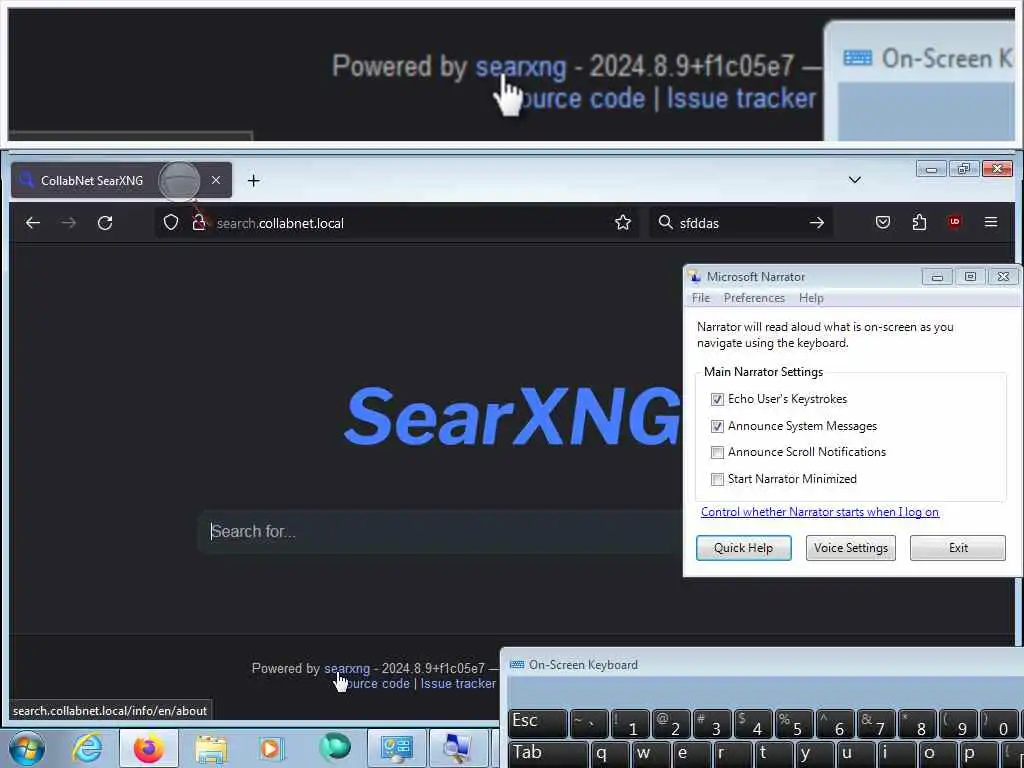Click the Microsoft Narrator title icon
Screen dimensions: 1024x768
pos(696,277)
